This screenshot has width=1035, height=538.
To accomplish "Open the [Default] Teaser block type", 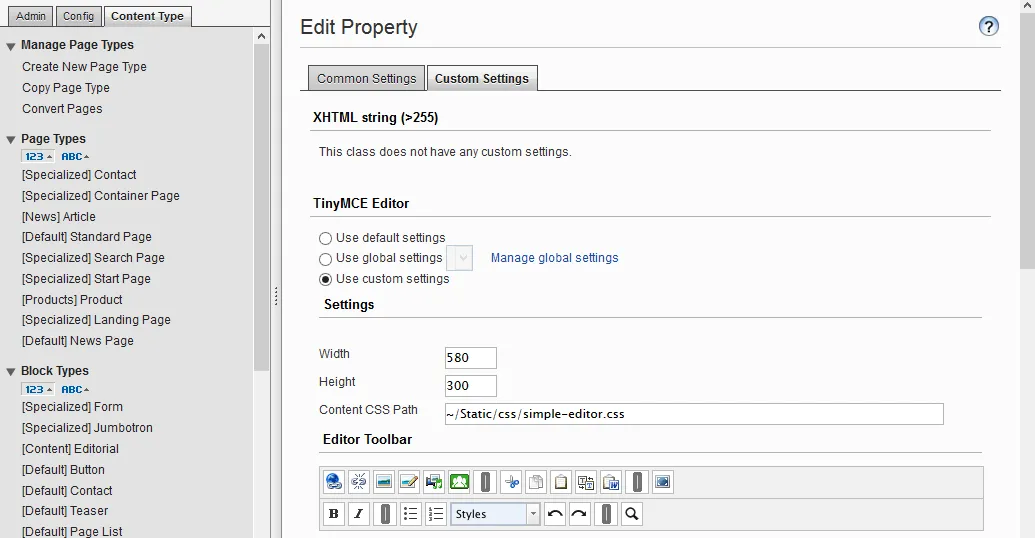I will click(x=65, y=511).
